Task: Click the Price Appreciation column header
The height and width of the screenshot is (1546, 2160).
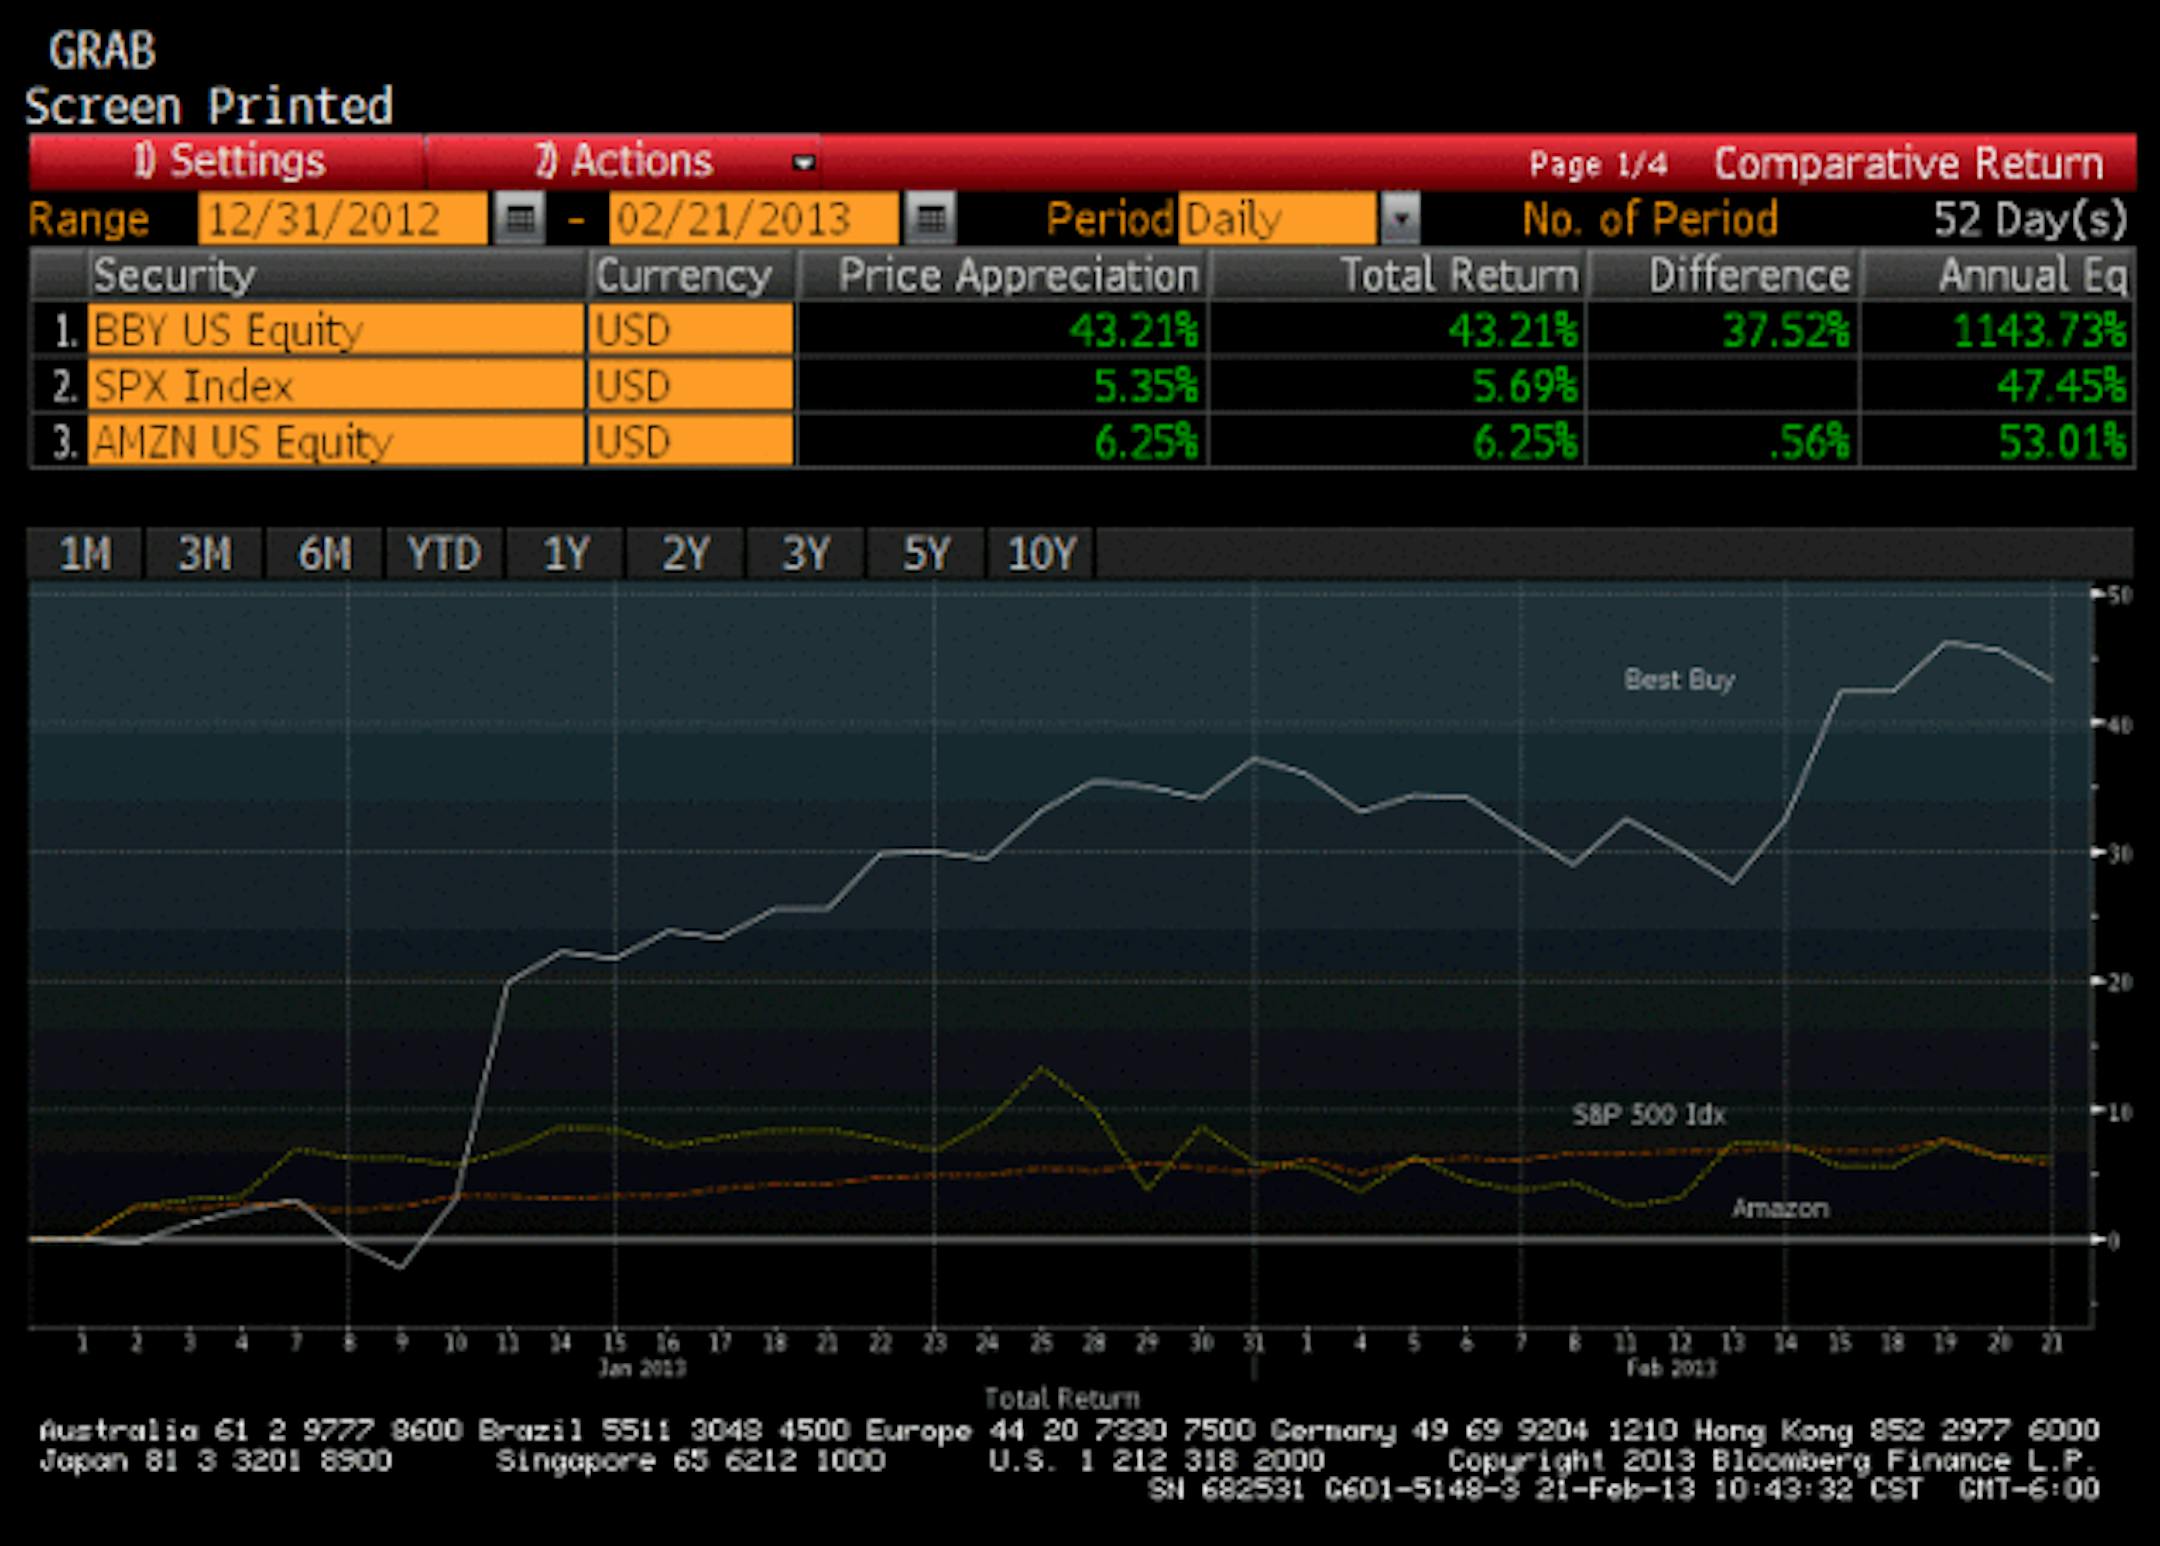Action: point(1003,276)
